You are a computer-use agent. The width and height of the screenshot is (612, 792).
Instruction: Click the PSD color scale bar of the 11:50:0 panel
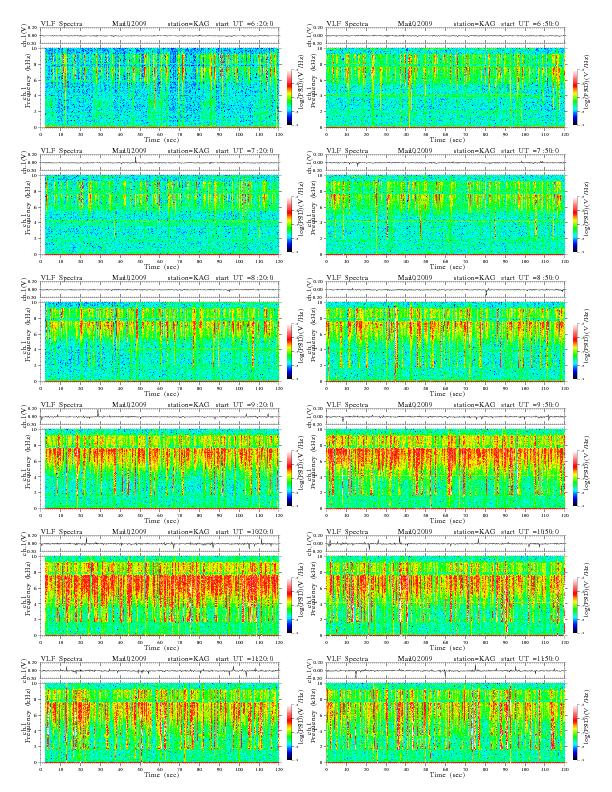coord(576,733)
